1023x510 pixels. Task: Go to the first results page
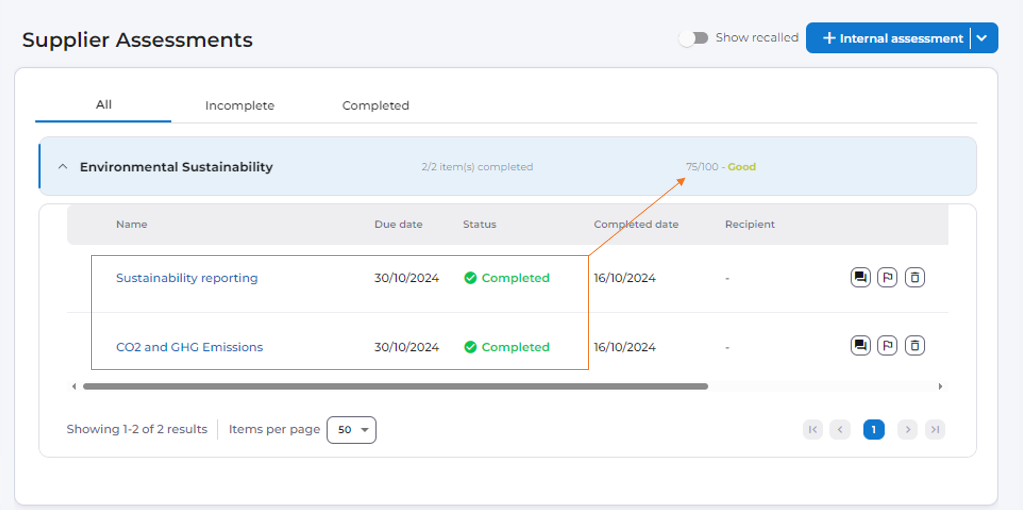click(813, 430)
